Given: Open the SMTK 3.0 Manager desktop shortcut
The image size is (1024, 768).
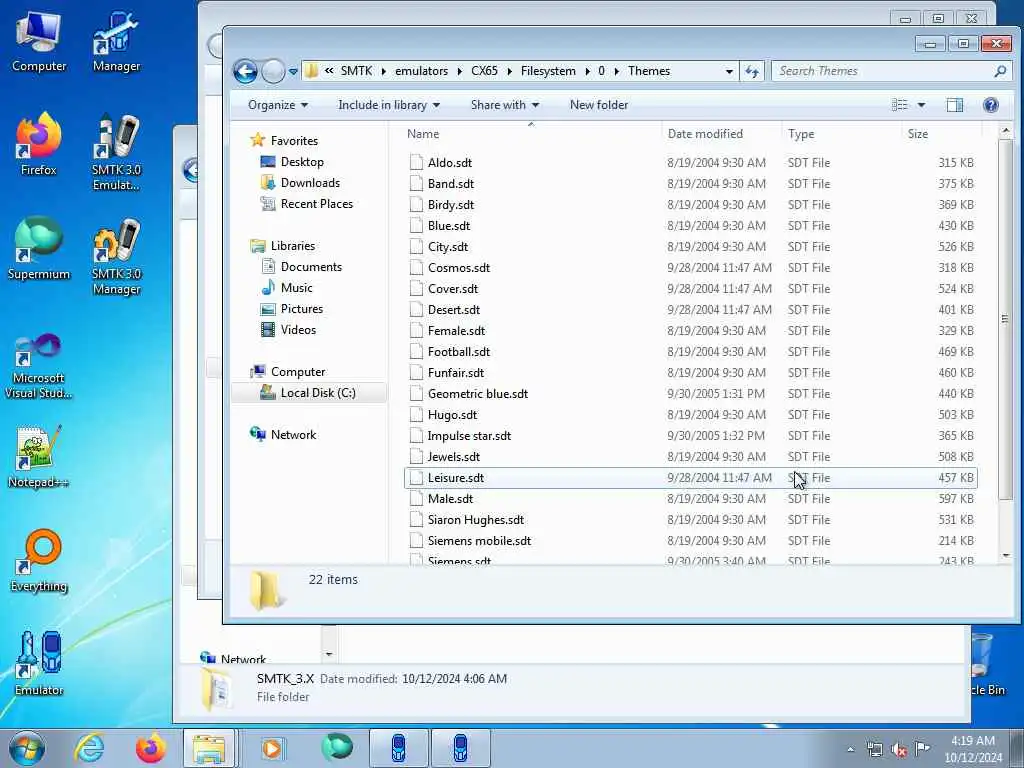Looking at the screenshot, I should point(116,256).
